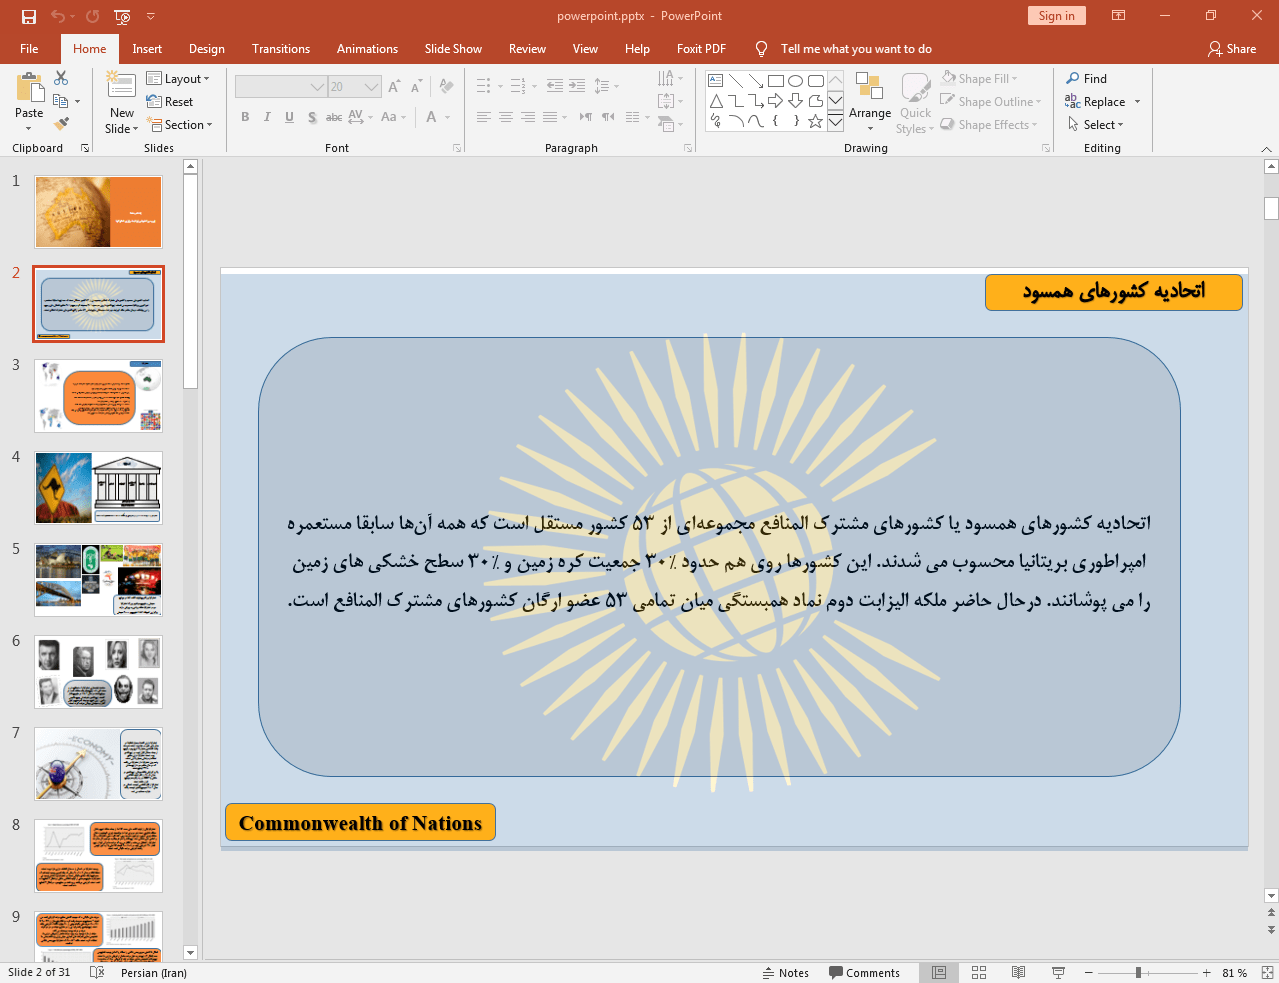
Task: Click the Reset slide button
Action: coord(170,102)
